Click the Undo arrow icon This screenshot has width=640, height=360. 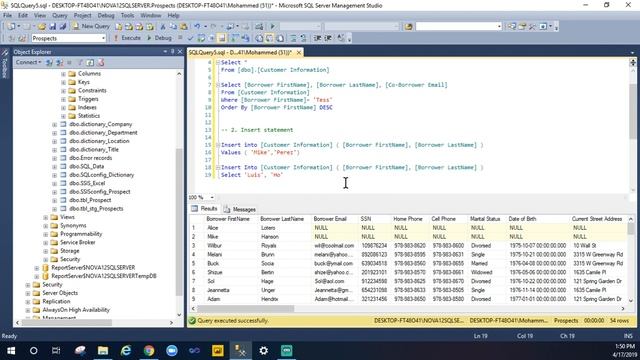pyautogui.click(x=197, y=27)
